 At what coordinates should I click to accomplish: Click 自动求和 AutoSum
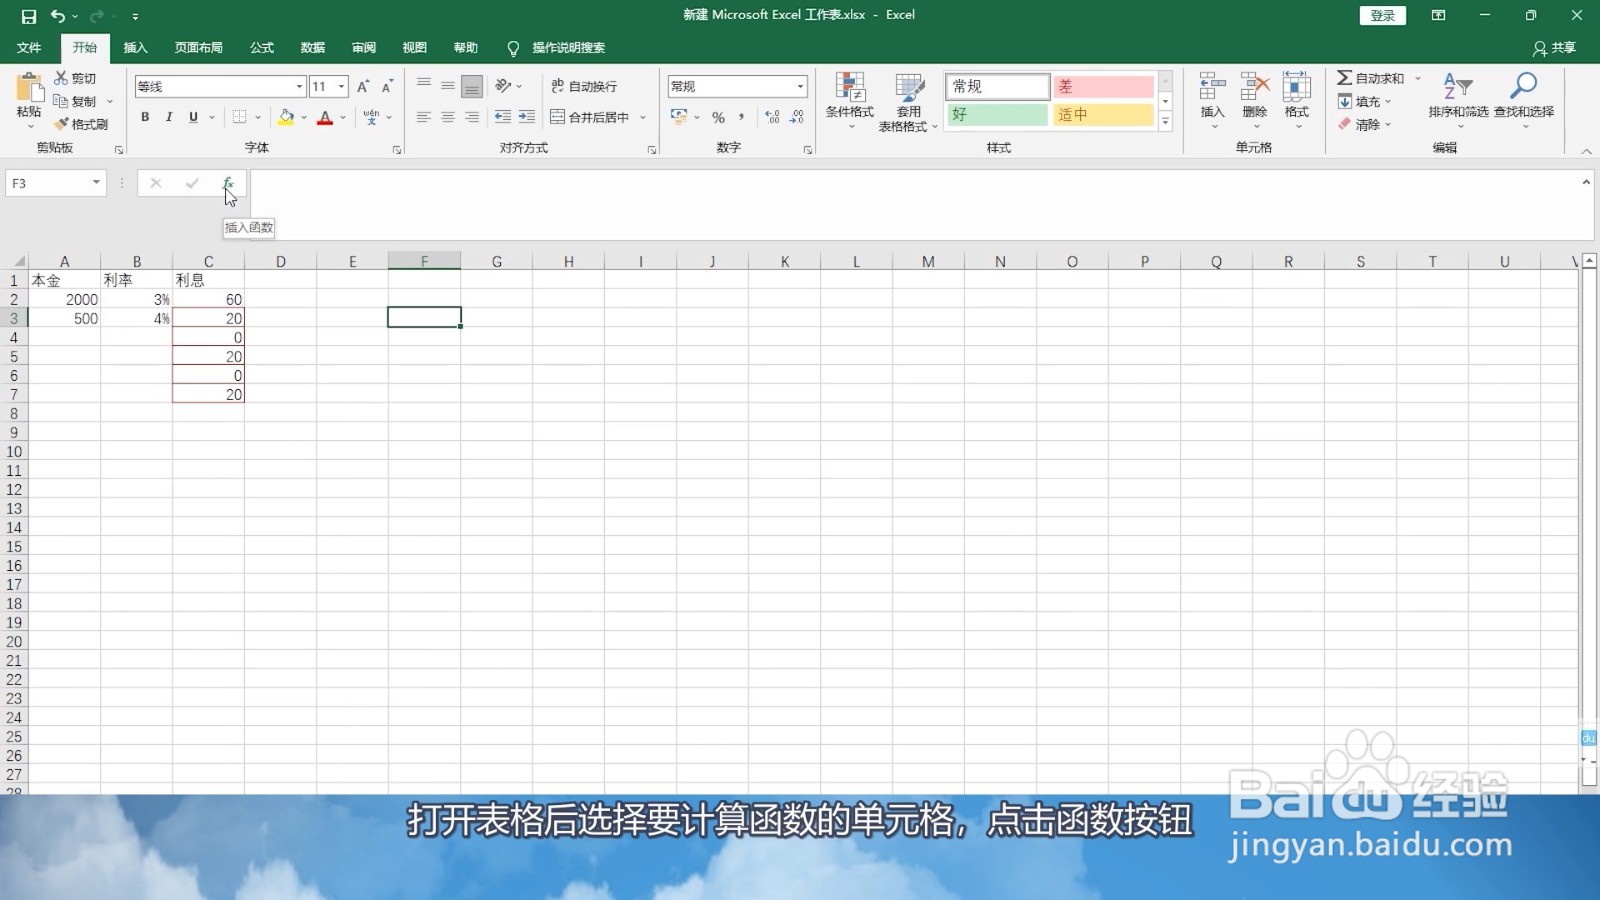[x=1371, y=78]
